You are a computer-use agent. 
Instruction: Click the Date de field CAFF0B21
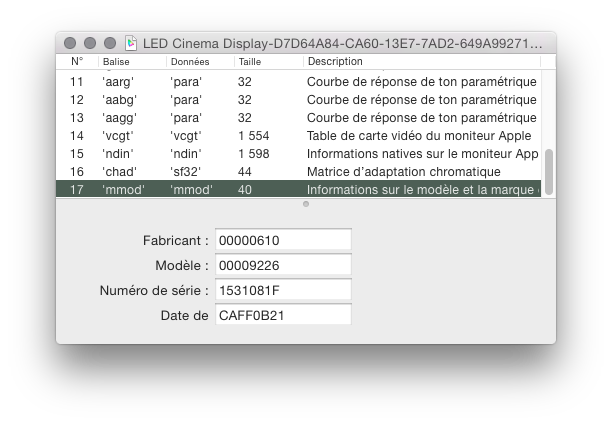(283, 314)
